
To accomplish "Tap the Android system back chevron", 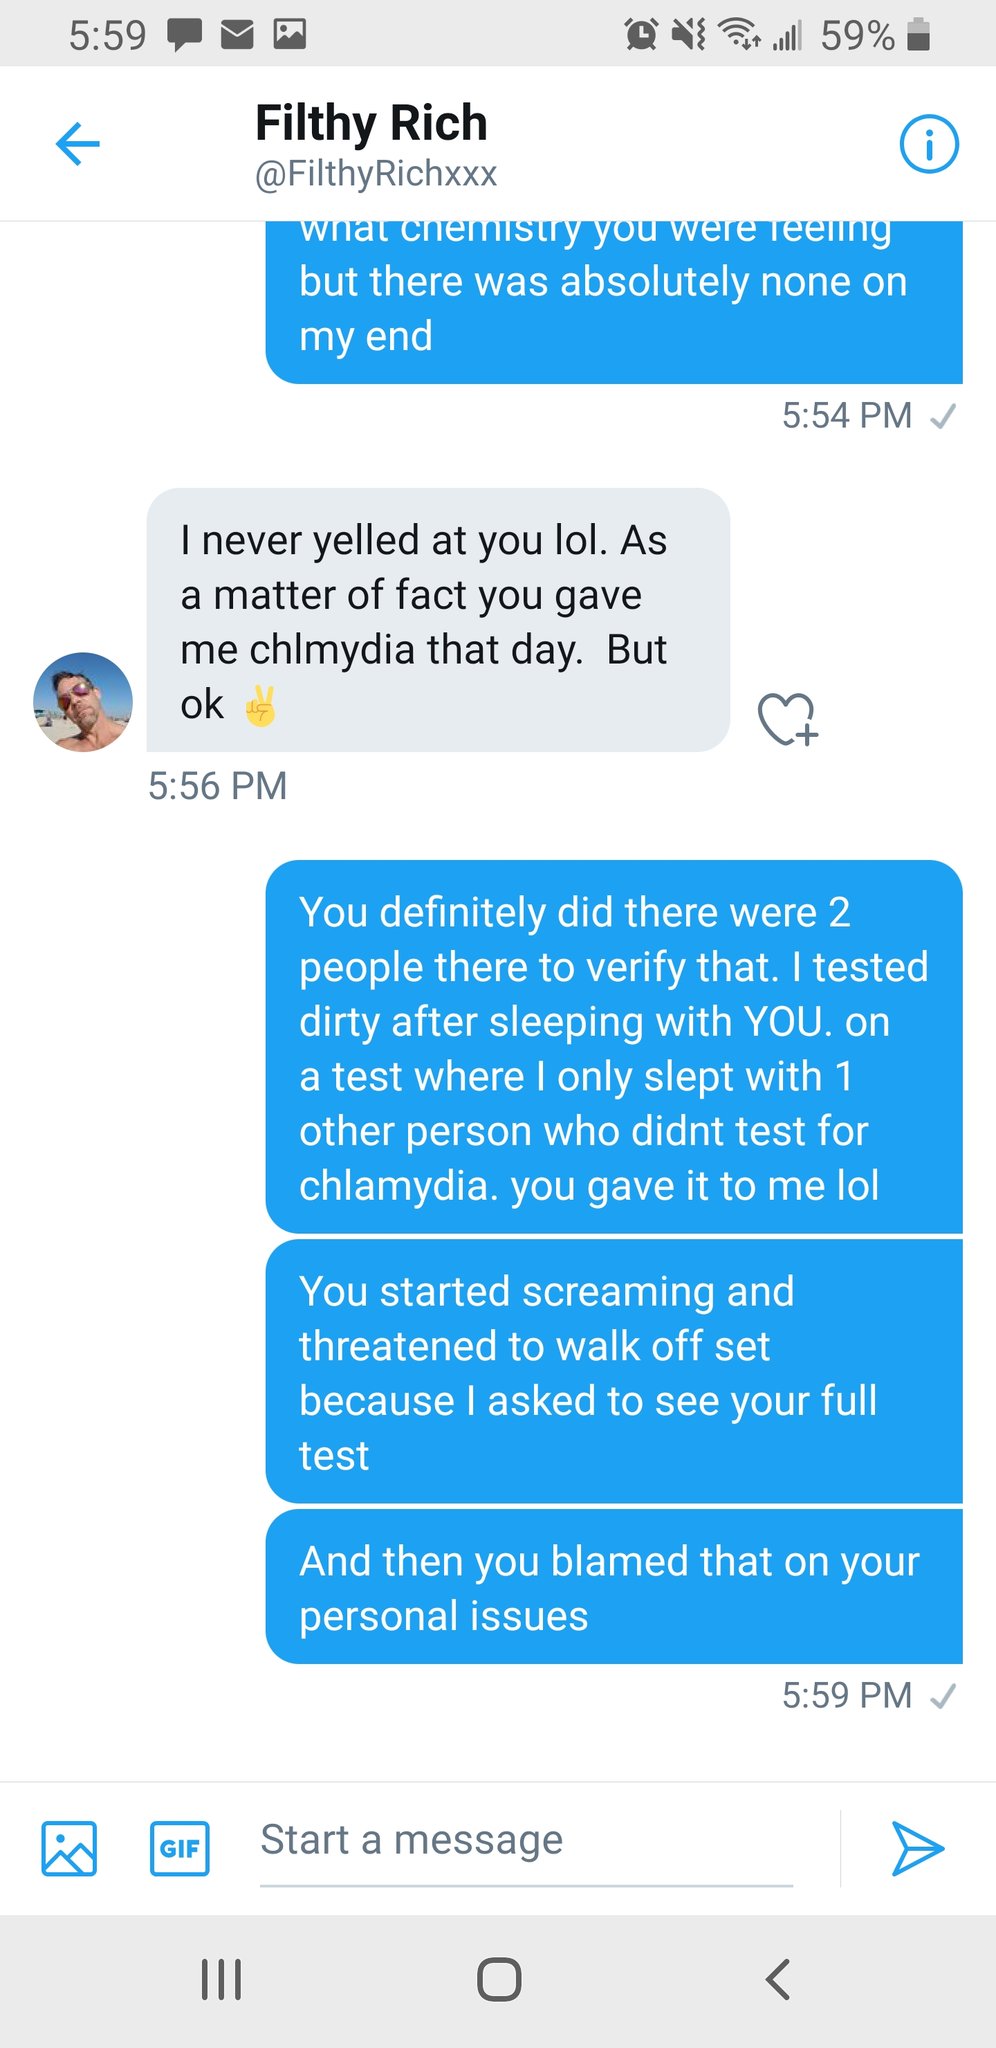I will coord(778,1979).
